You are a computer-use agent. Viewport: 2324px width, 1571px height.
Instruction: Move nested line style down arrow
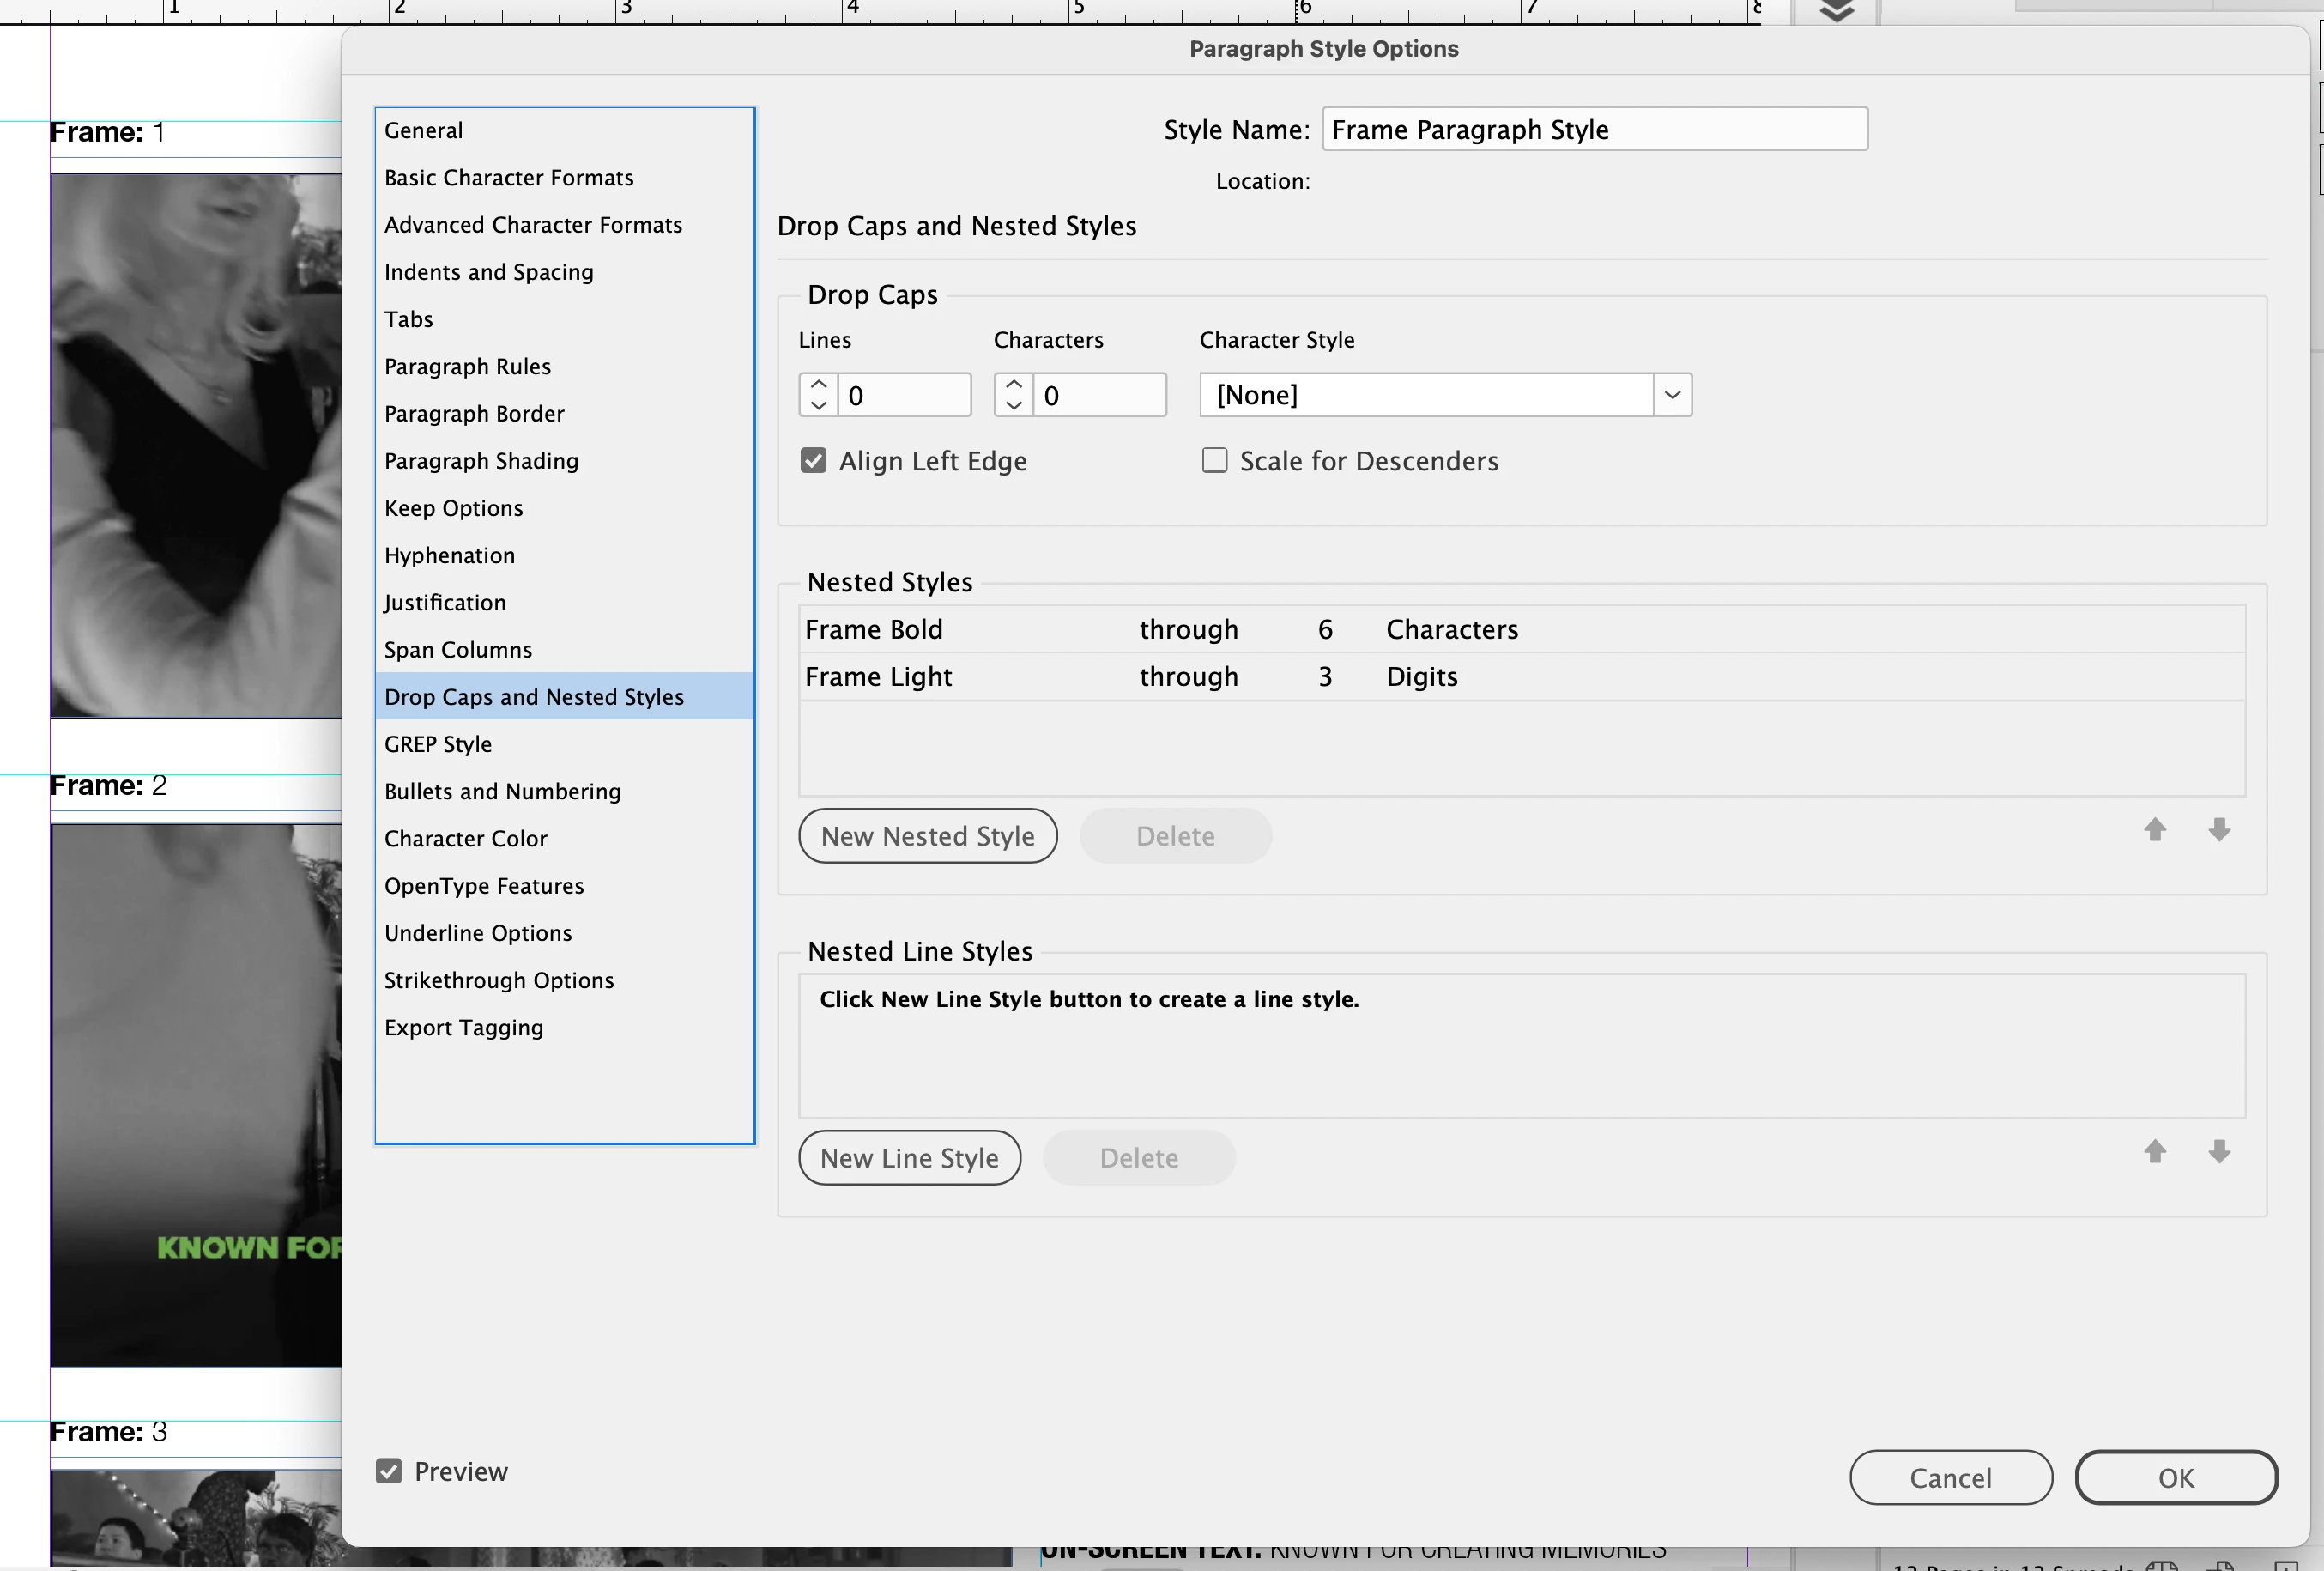click(2219, 1151)
